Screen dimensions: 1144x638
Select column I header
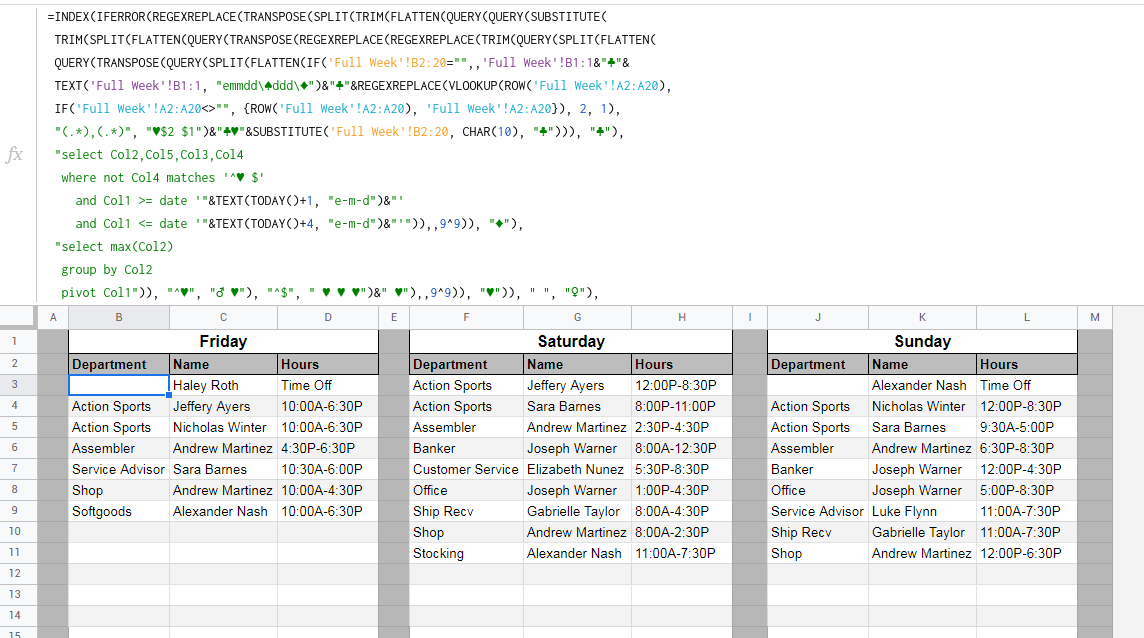749,317
